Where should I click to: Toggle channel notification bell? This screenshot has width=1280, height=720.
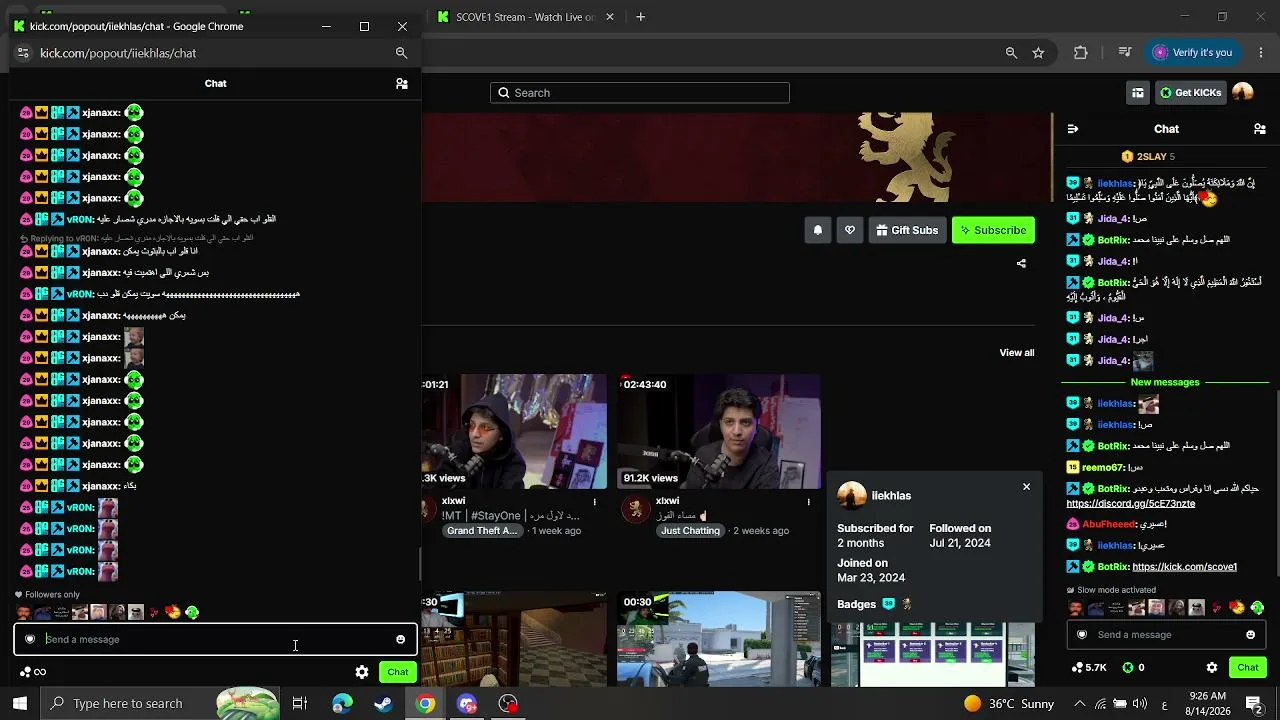pos(818,230)
